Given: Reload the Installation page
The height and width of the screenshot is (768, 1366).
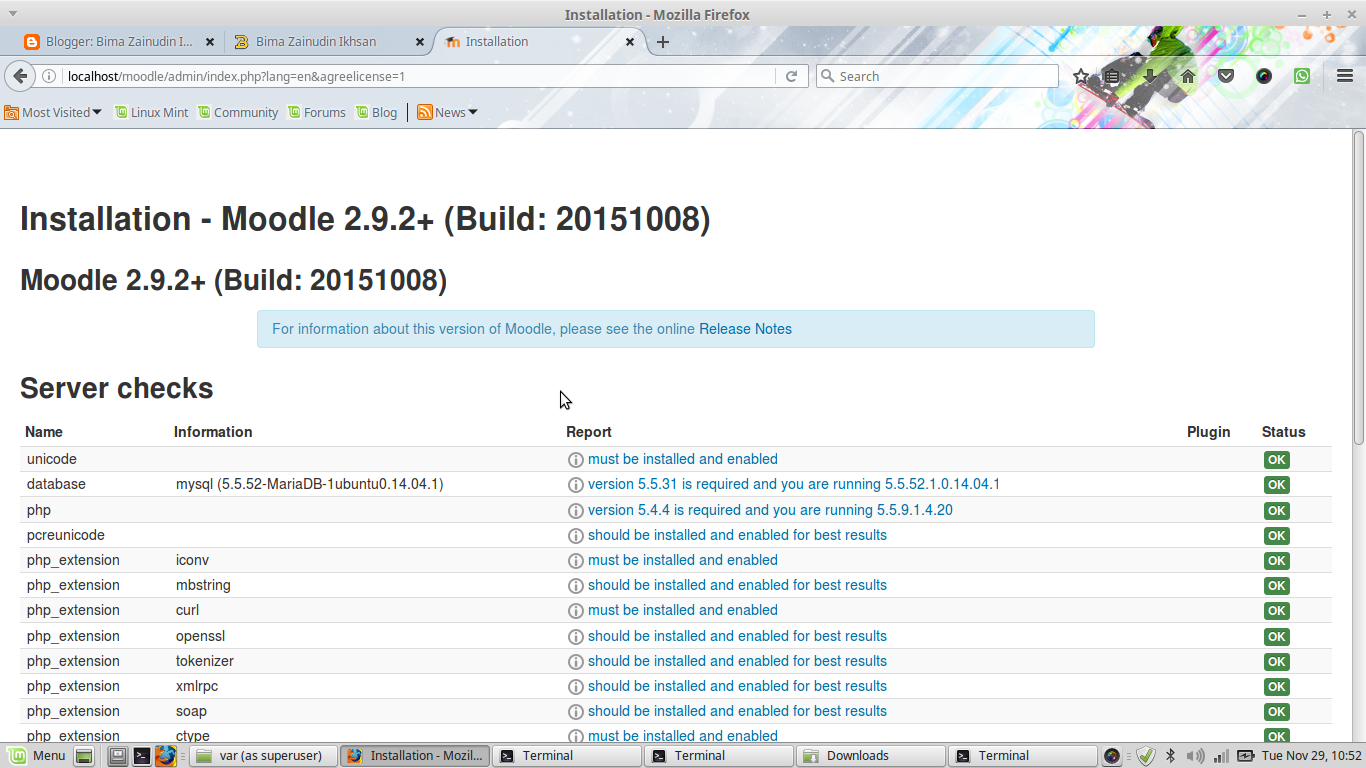Looking at the screenshot, I should (x=791, y=76).
